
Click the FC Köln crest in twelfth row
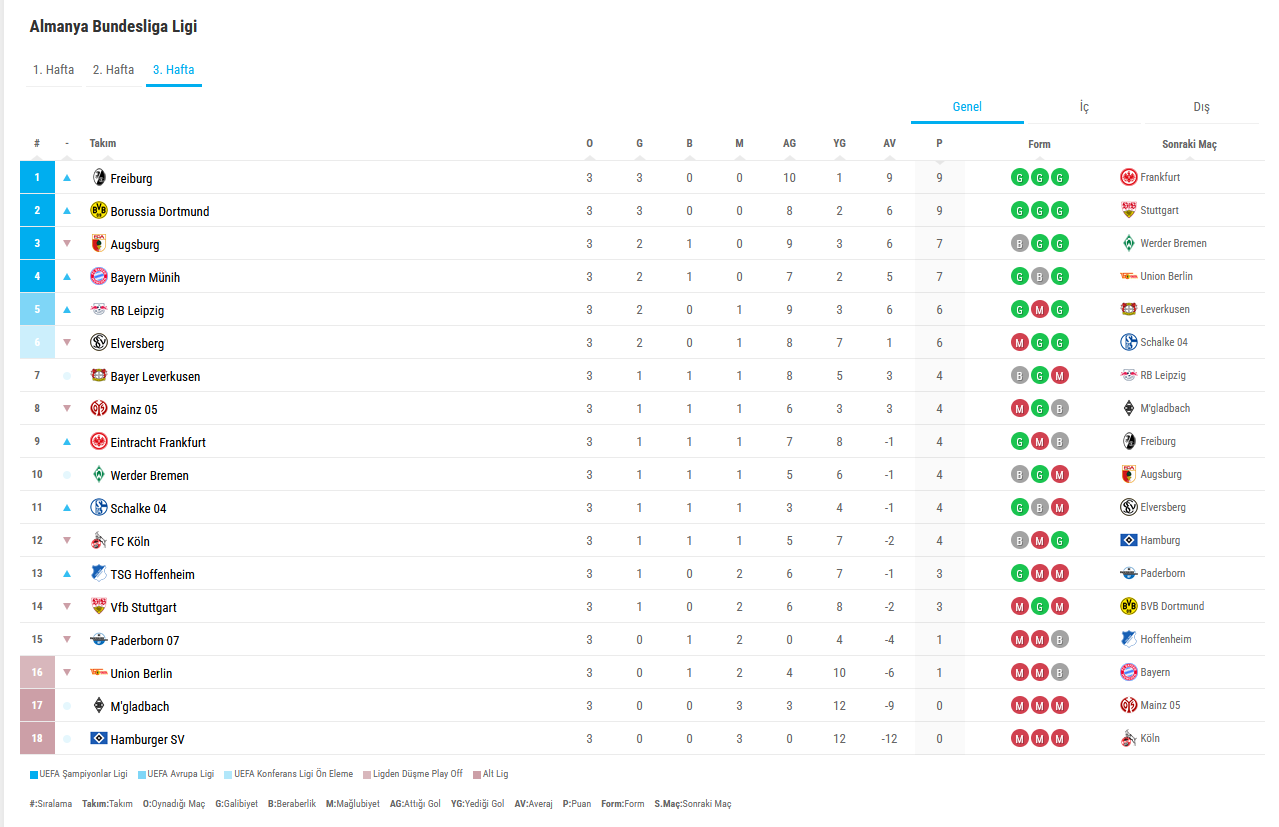[98, 540]
